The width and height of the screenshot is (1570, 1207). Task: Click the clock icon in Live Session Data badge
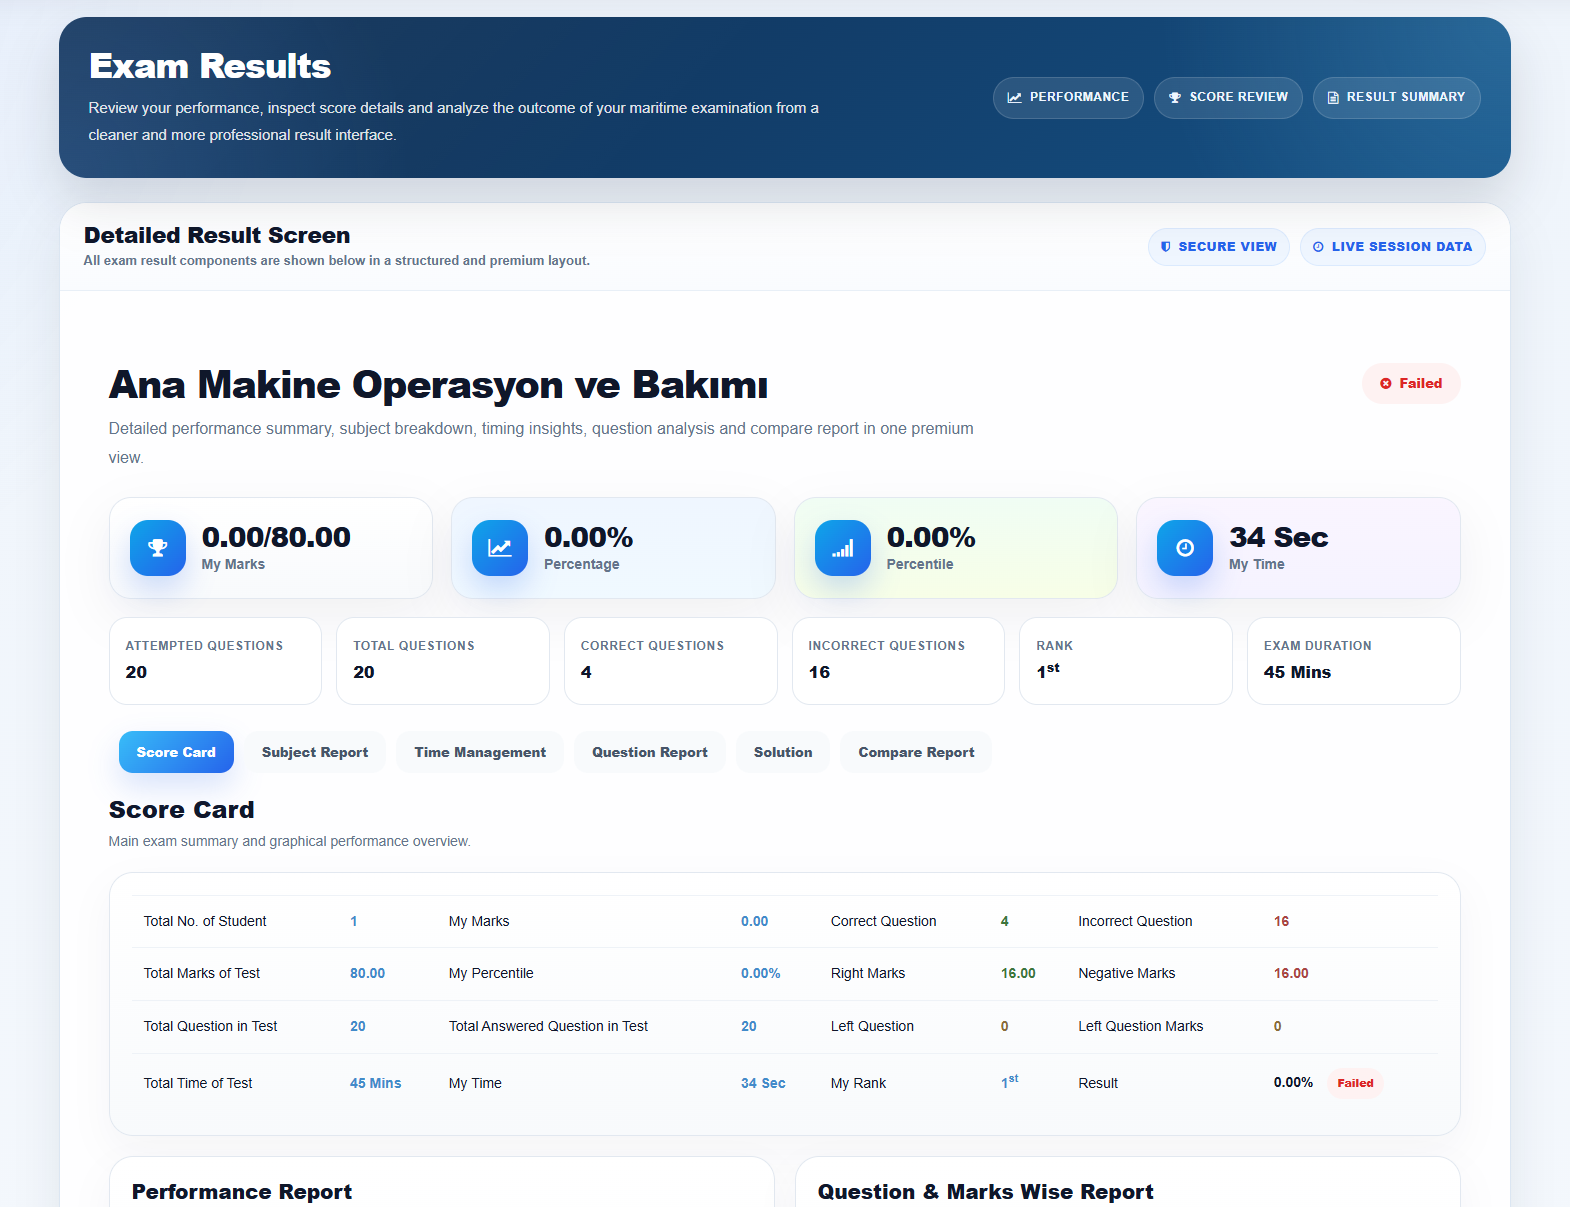coord(1318,247)
